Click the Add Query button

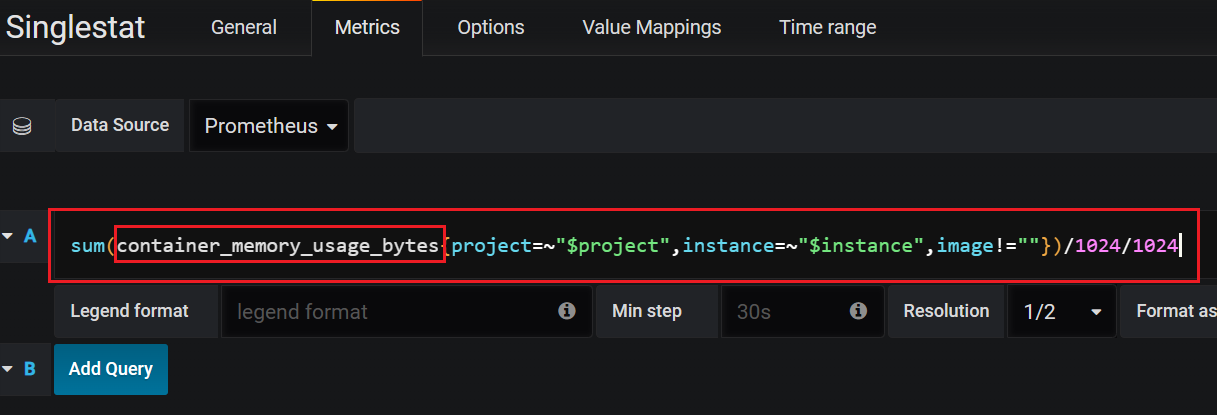coord(111,369)
